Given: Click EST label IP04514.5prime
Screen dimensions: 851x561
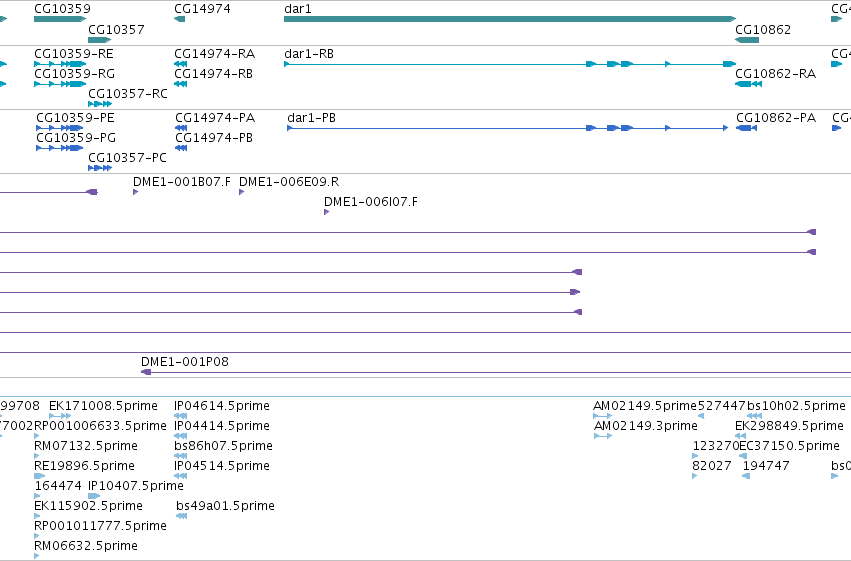Looking at the screenshot, I should click(x=221, y=466).
